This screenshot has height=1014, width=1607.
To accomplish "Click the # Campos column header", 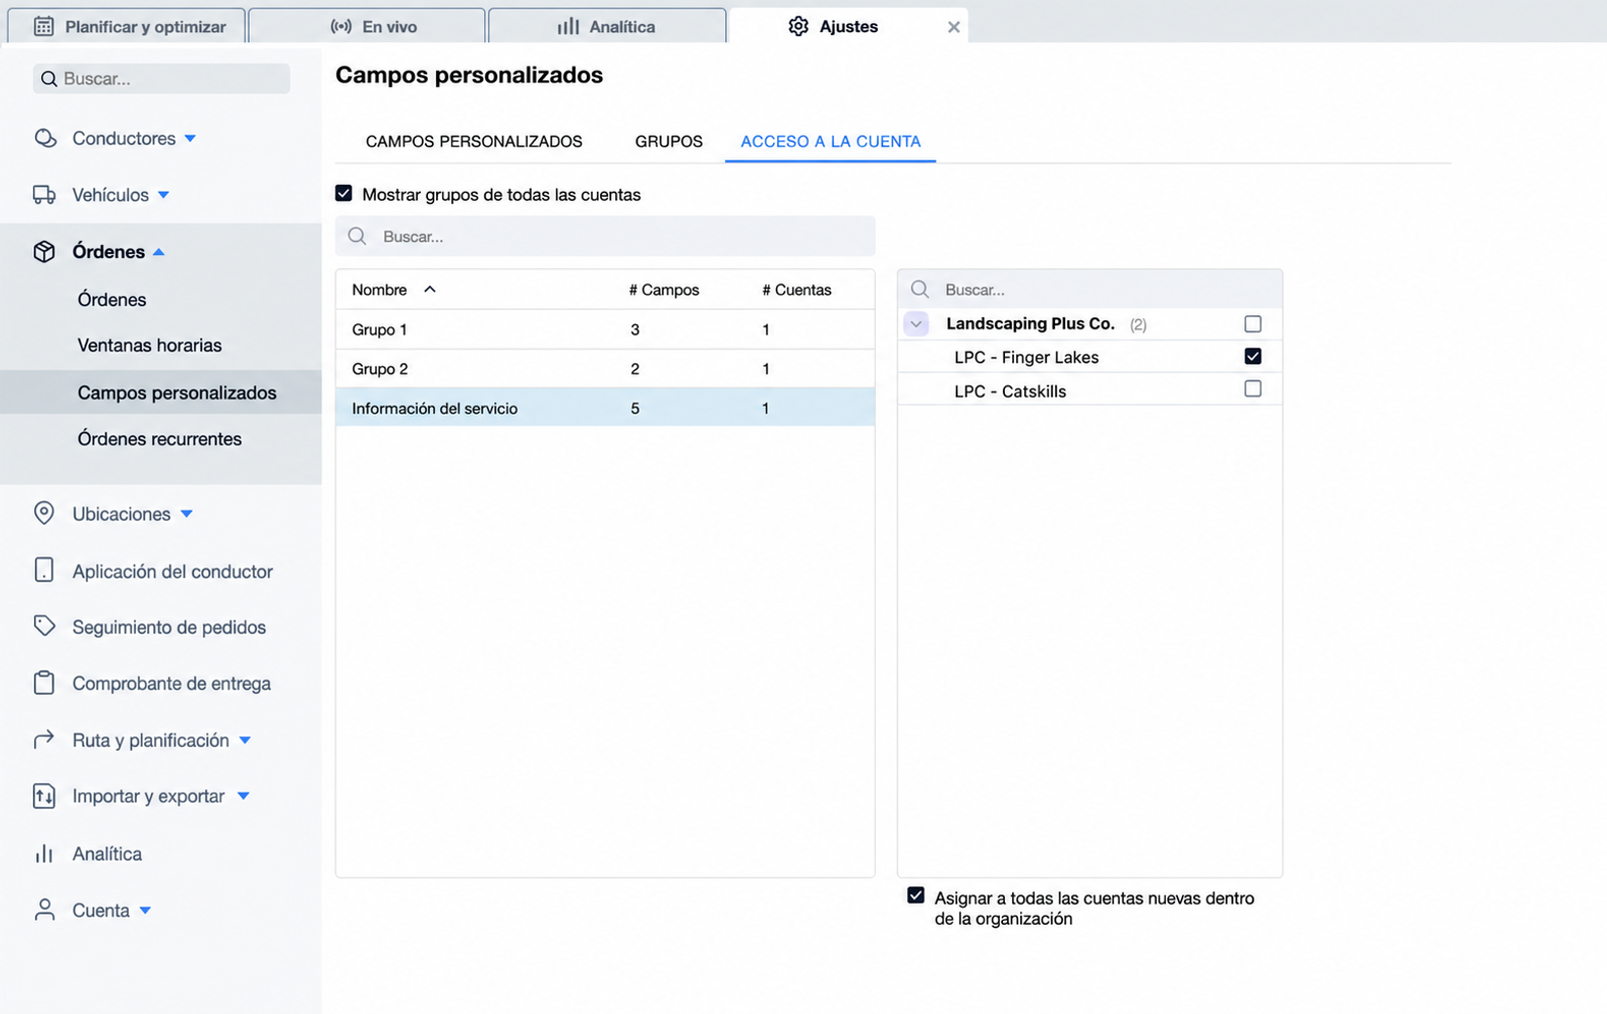I will click(x=664, y=290).
